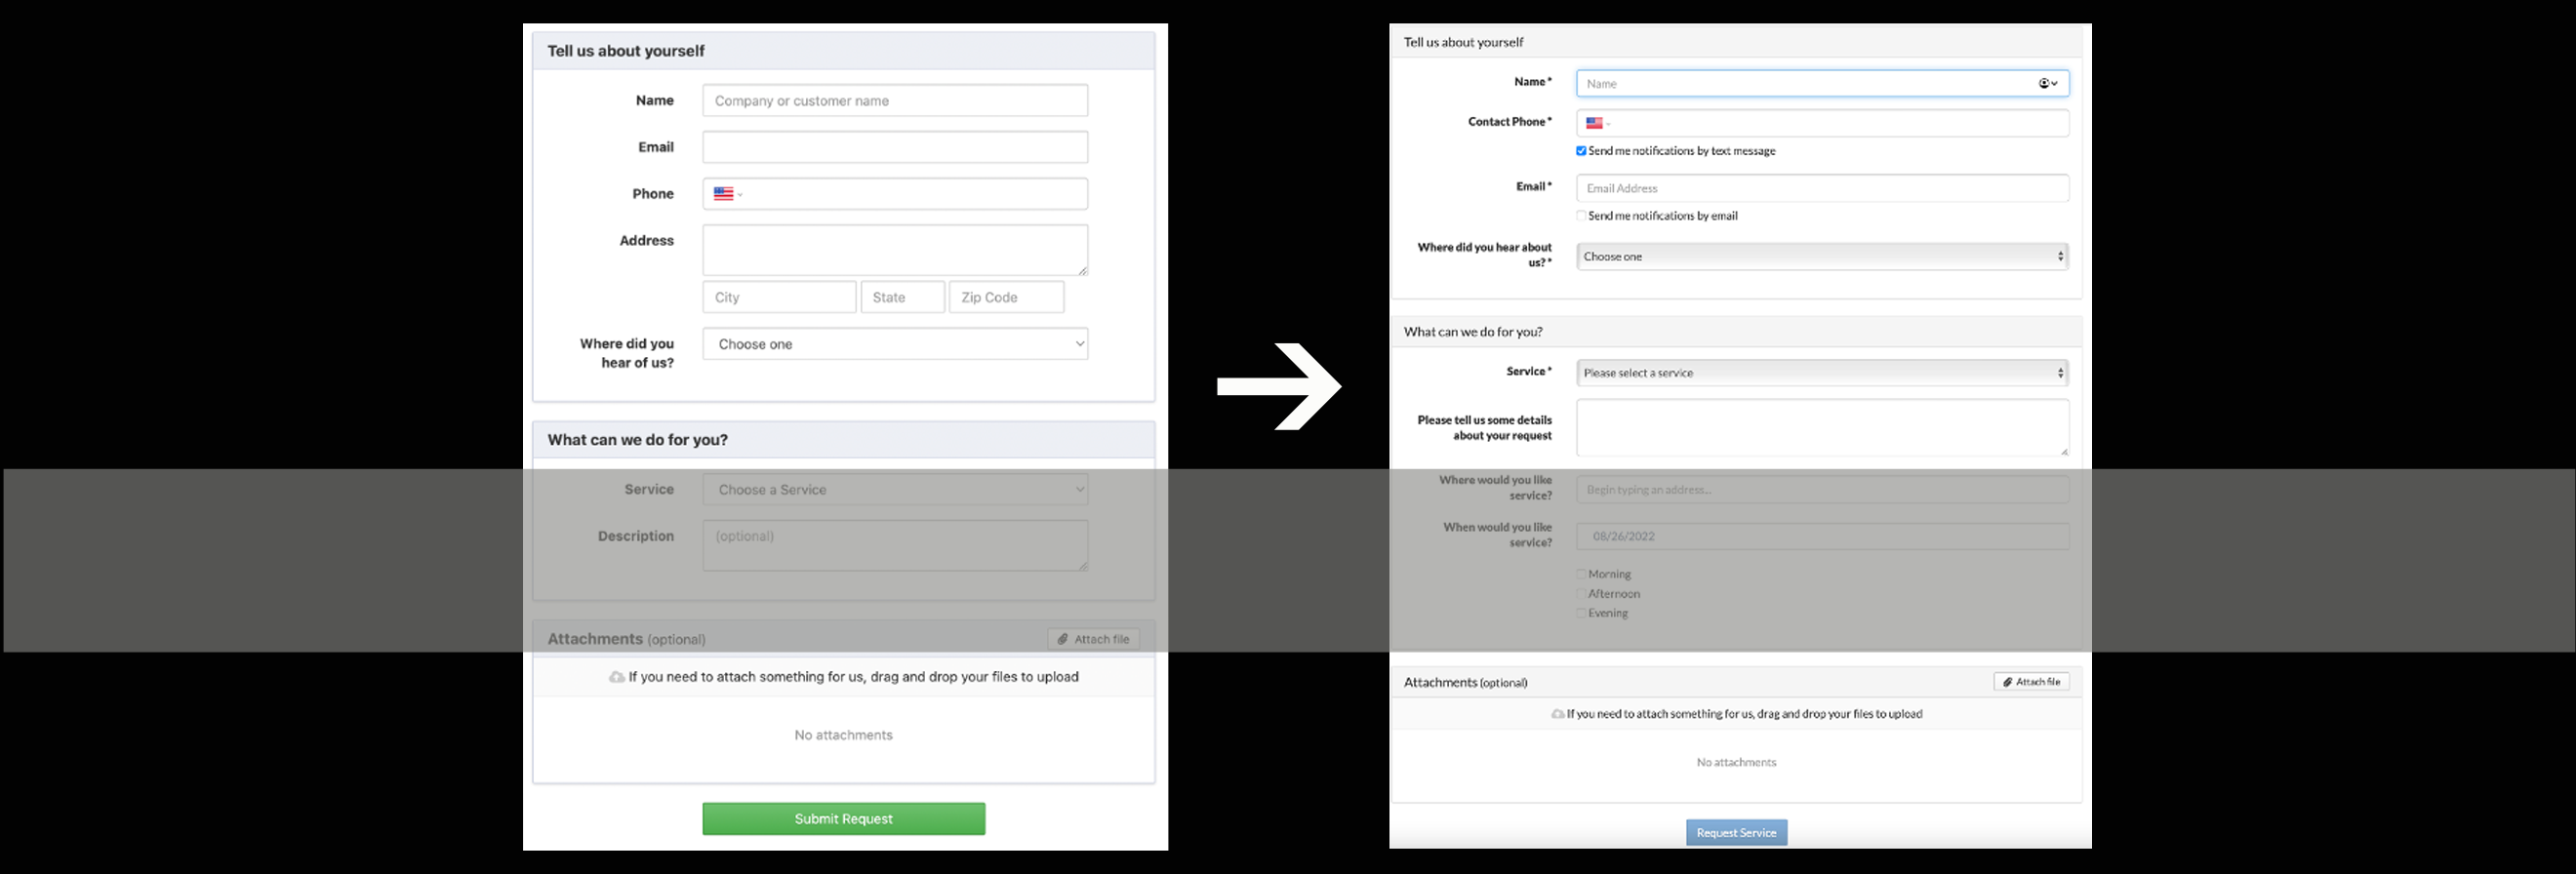This screenshot has width=2576, height=874.
Task: Click cloud upload icon in right form attachments
Action: 1557,714
